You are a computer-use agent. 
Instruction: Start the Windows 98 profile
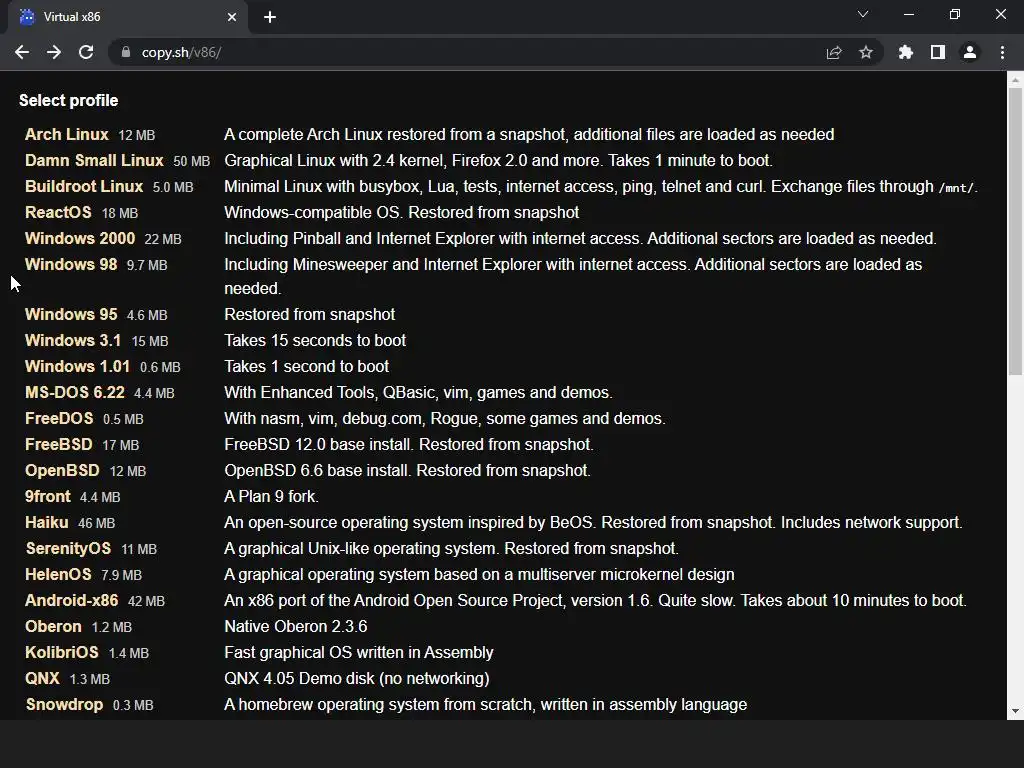[x=71, y=264]
